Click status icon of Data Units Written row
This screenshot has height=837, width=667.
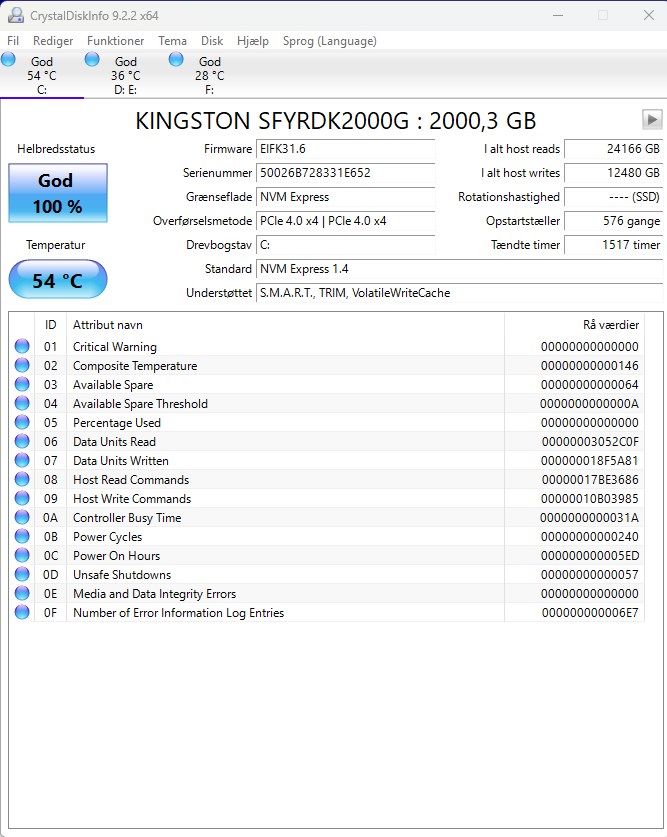click(22, 460)
